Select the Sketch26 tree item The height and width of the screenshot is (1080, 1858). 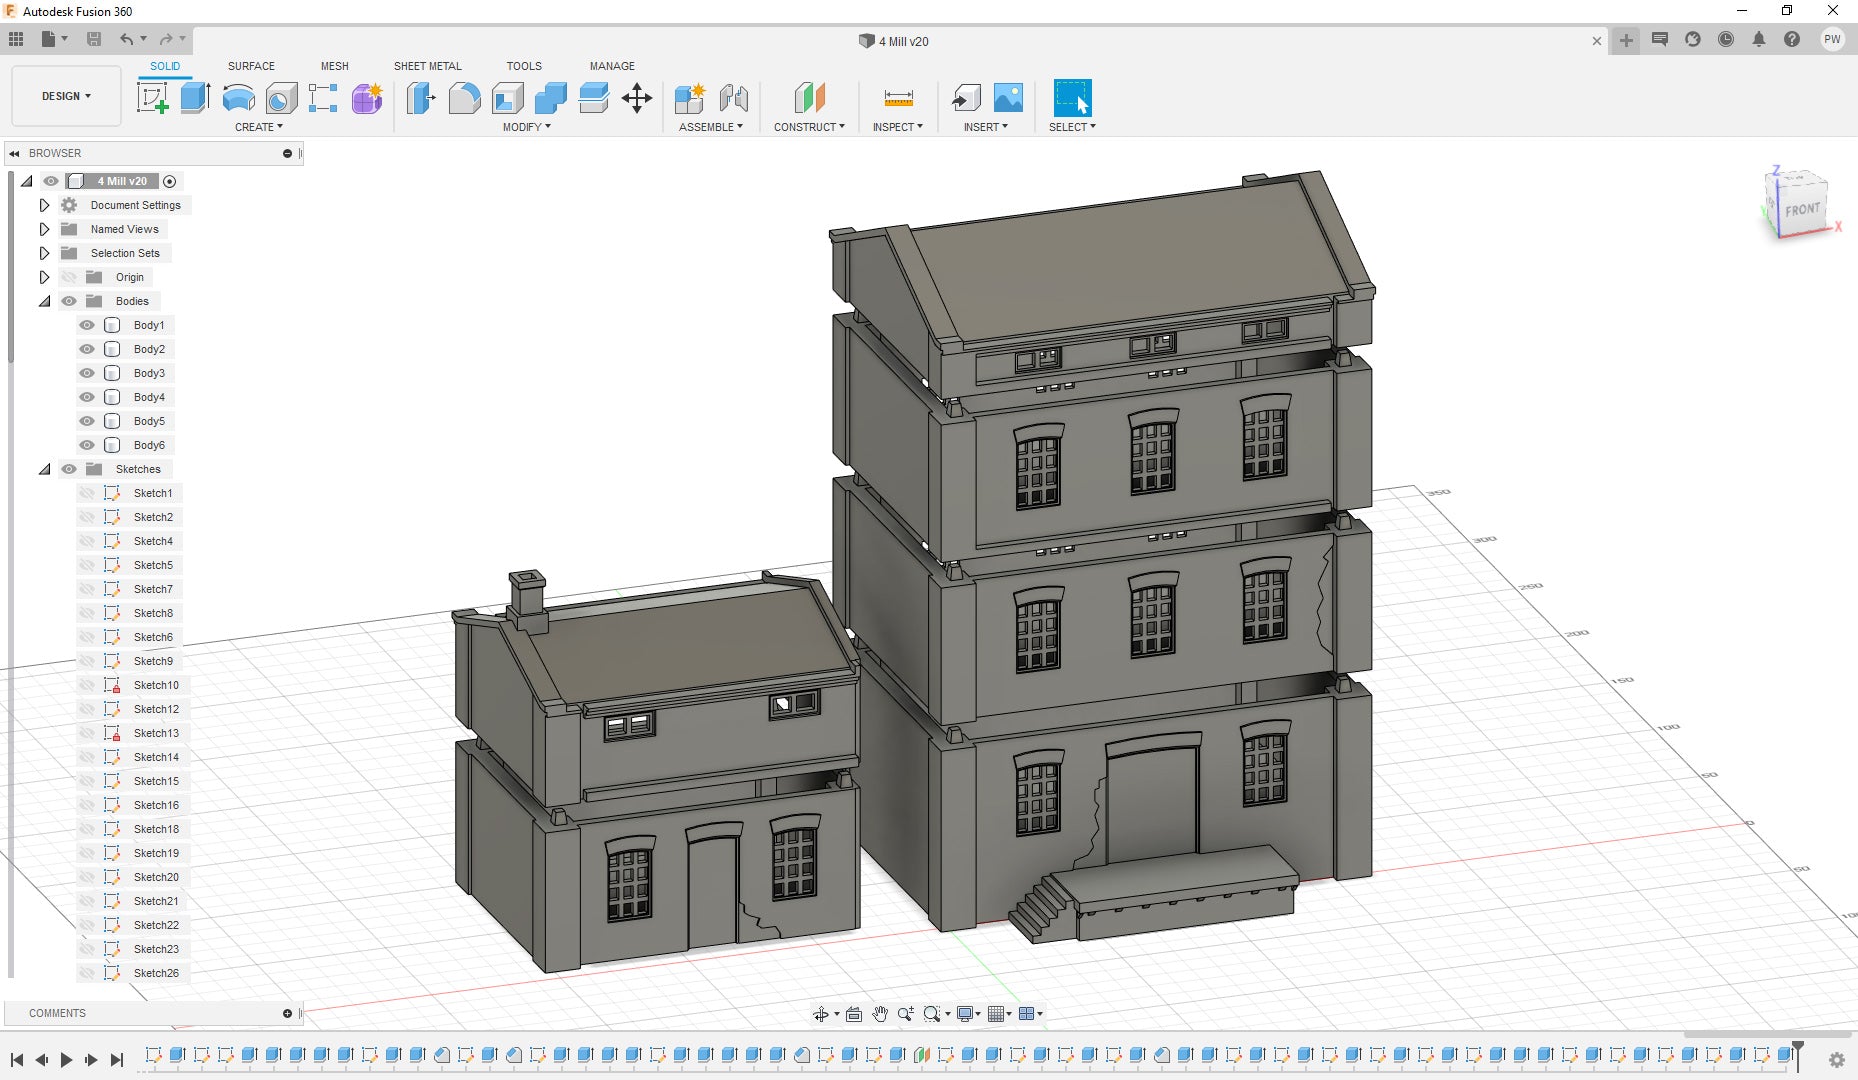point(156,973)
